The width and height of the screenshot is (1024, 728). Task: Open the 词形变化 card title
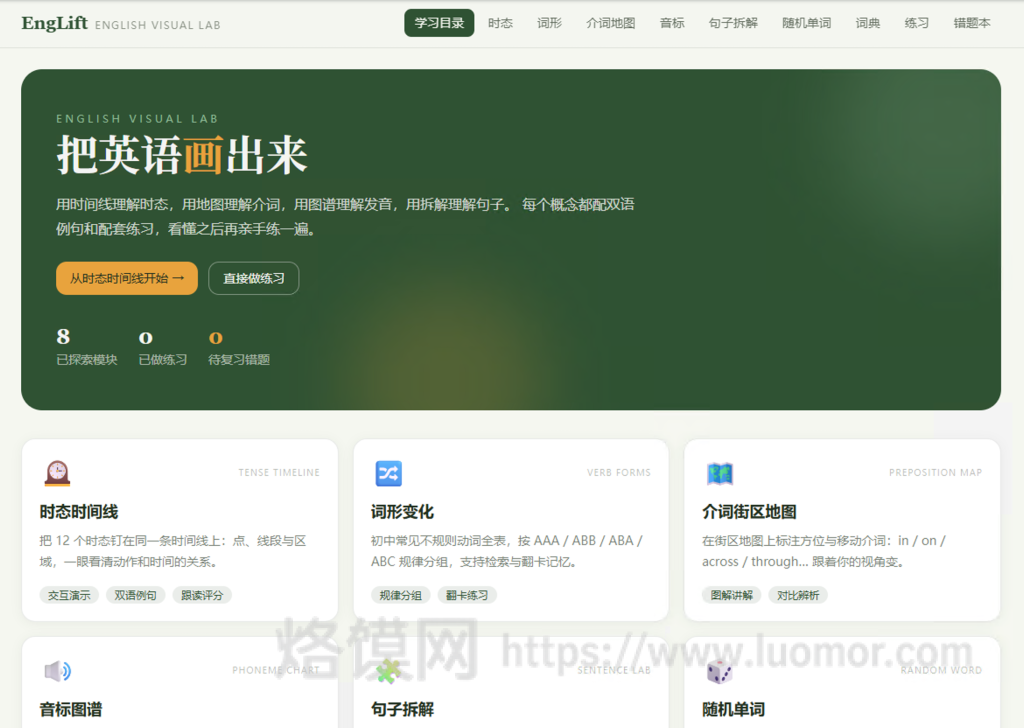click(402, 512)
